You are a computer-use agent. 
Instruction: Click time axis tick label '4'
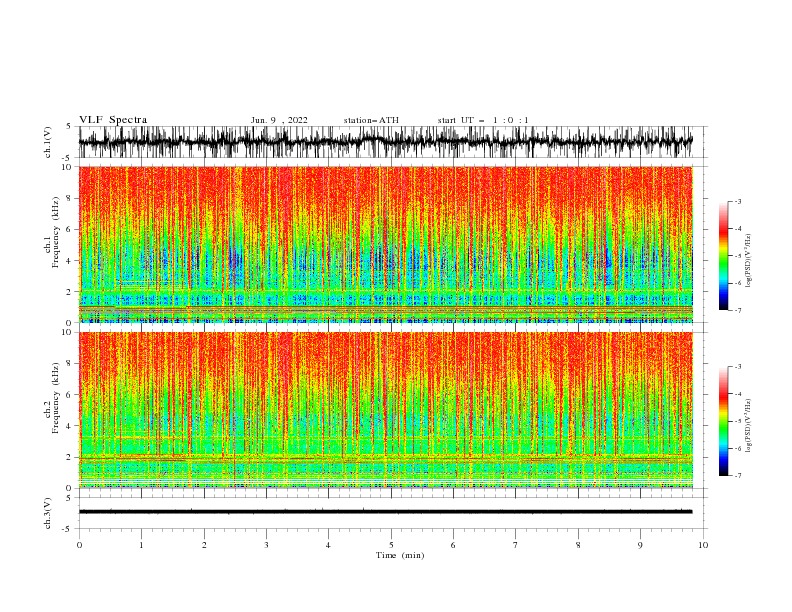tap(328, 545)
